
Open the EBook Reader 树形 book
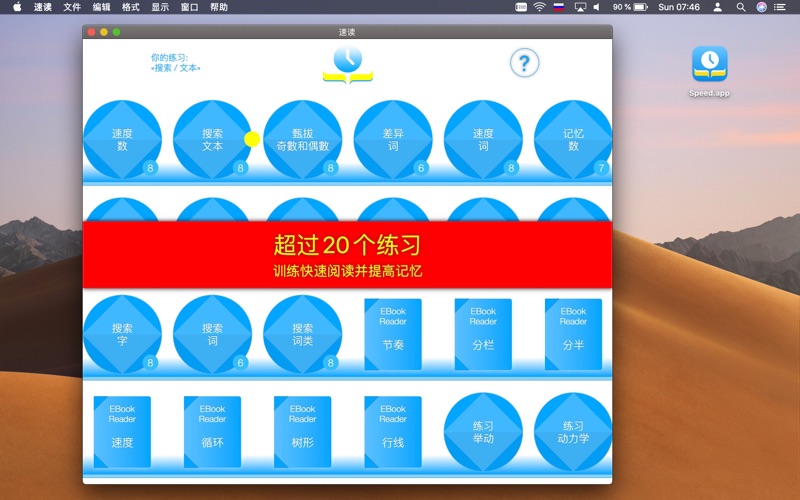303,432
